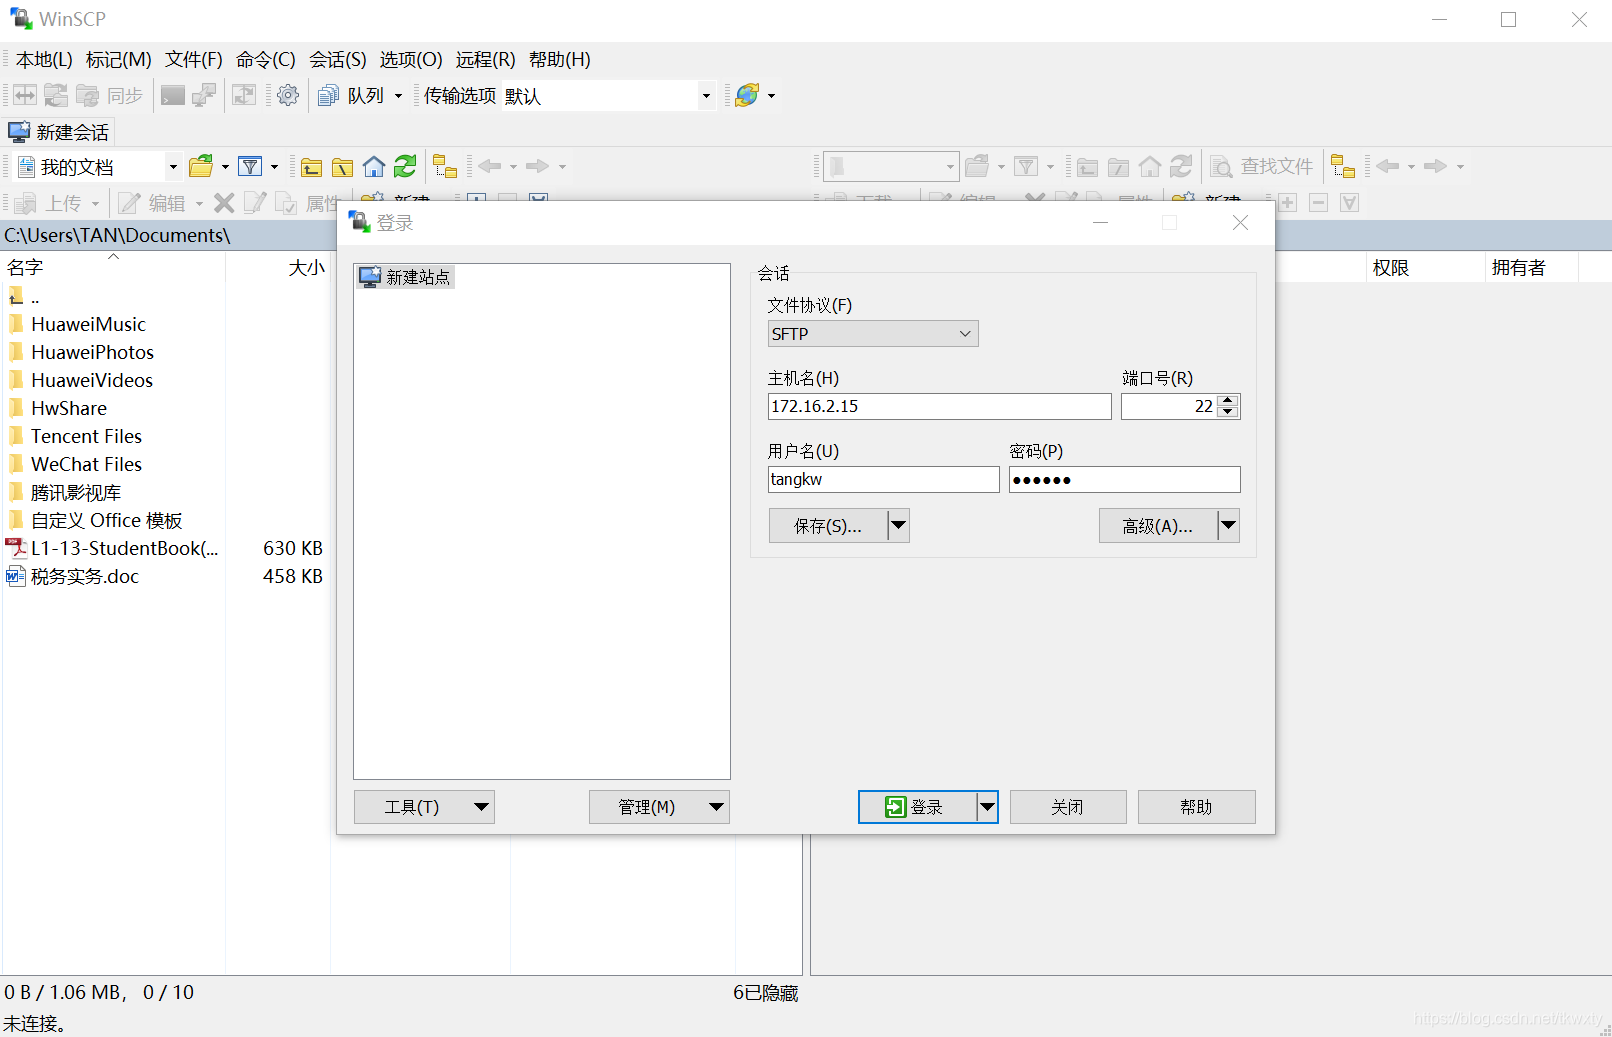Click the compare directories icon
Image resolution: width=1612 pixels, height=1037 pixels.
[25, 95]
